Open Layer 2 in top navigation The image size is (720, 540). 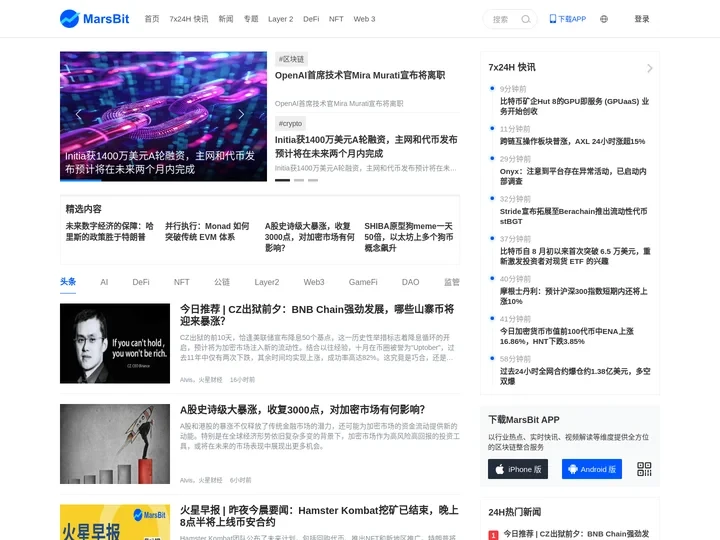pyautogui.click(x=281, y=19)
